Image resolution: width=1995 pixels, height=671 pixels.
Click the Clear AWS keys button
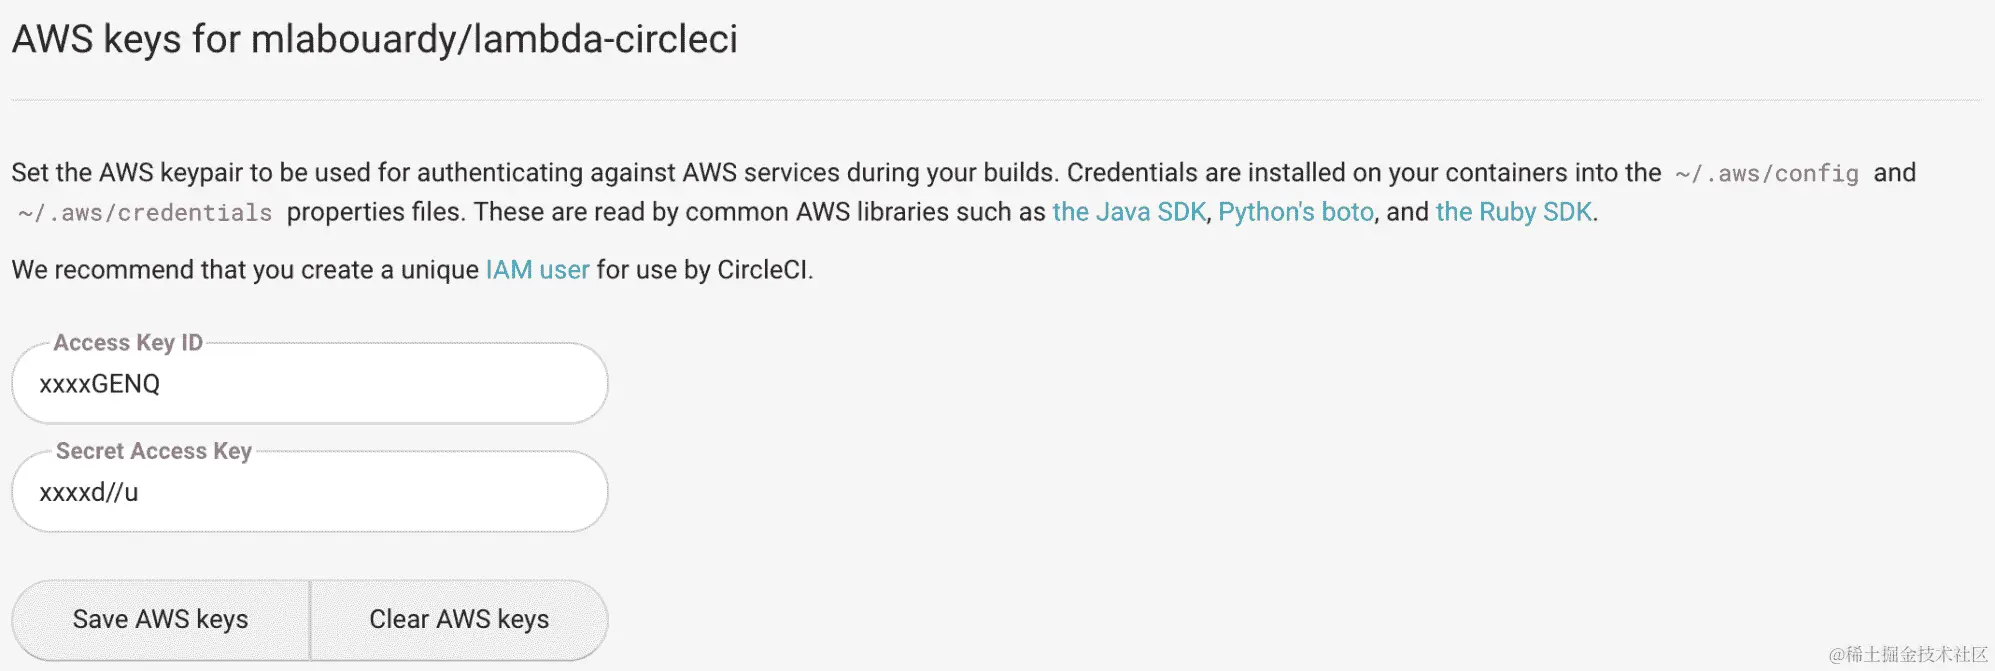coord(459,620)
